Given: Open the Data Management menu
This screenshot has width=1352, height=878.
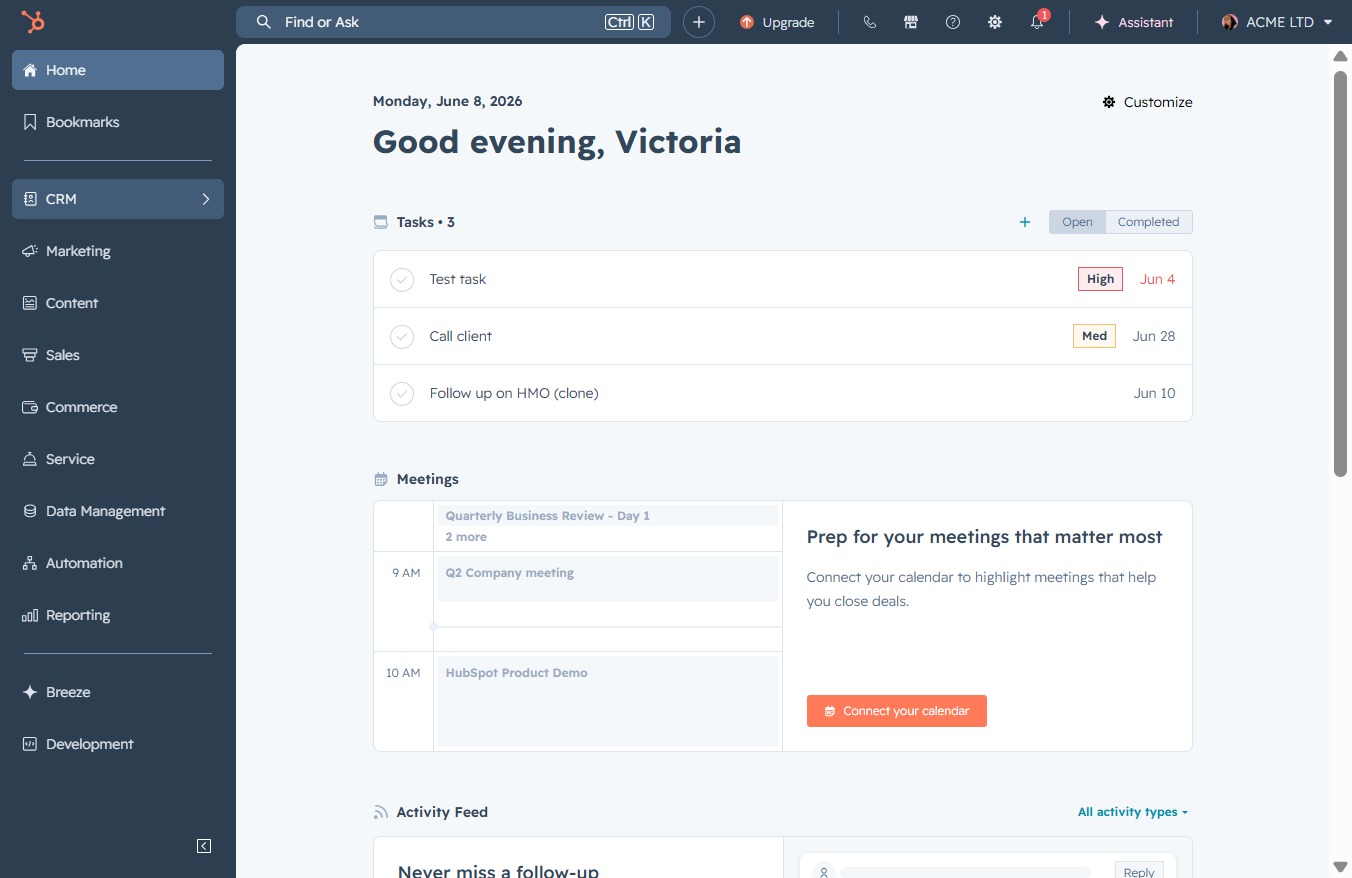Looking at the screenshot, I should click(x=118, y=511).
